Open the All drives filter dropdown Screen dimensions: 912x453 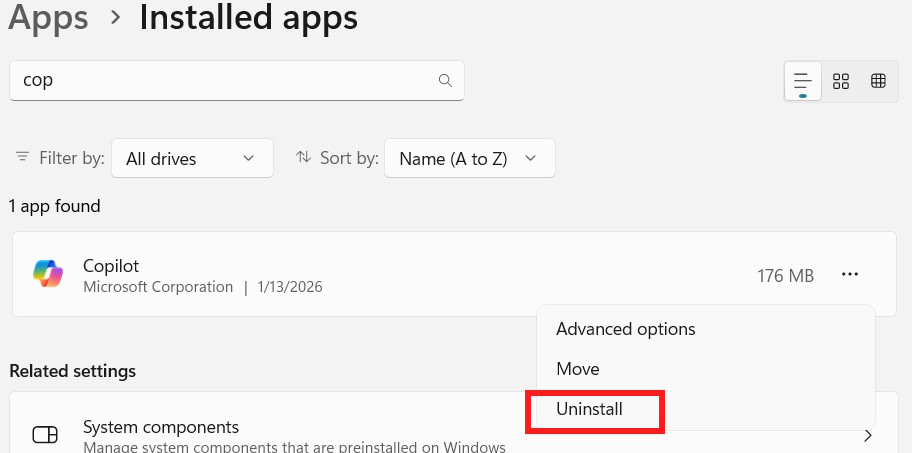(192, 158)
